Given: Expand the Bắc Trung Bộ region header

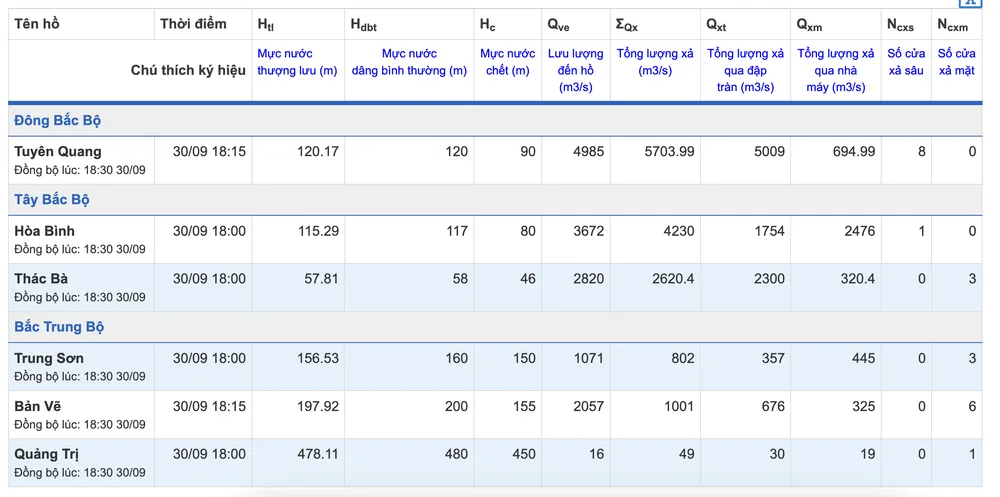Looking at the screenshot, I should [x=59, y=327].
